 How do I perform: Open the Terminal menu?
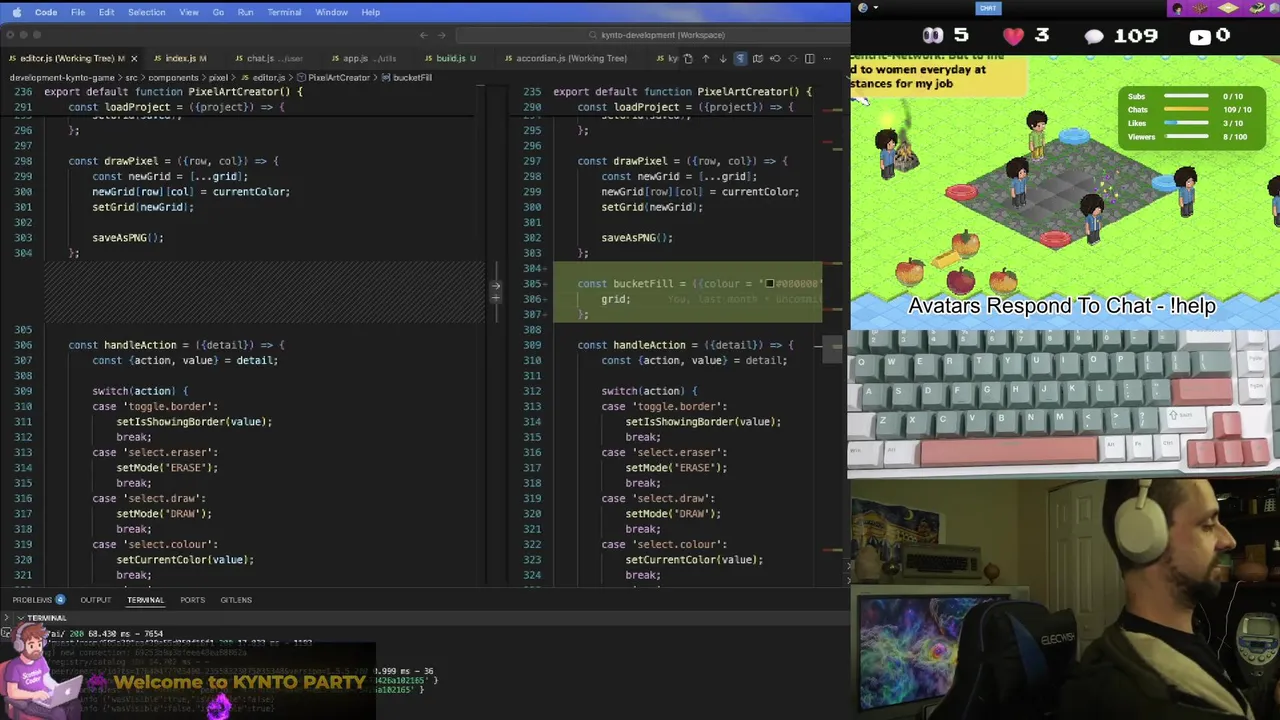pyautogui.click(x=284, y=12)
